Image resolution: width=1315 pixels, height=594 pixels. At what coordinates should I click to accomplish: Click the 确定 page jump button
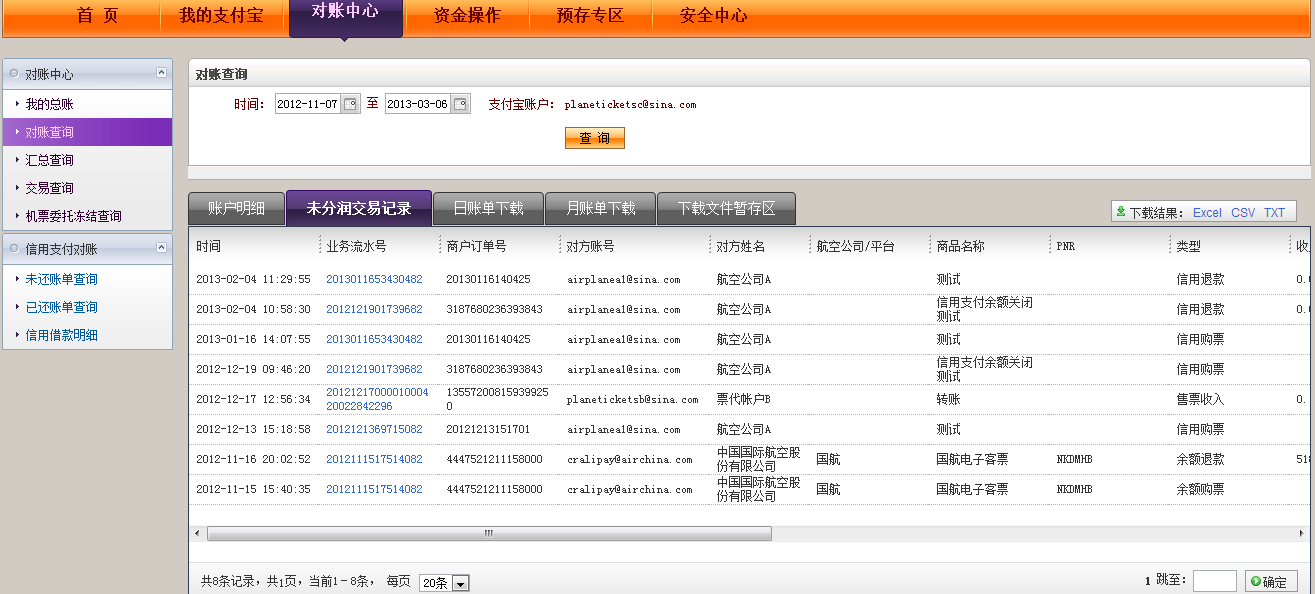click(x=1271, y=581)
